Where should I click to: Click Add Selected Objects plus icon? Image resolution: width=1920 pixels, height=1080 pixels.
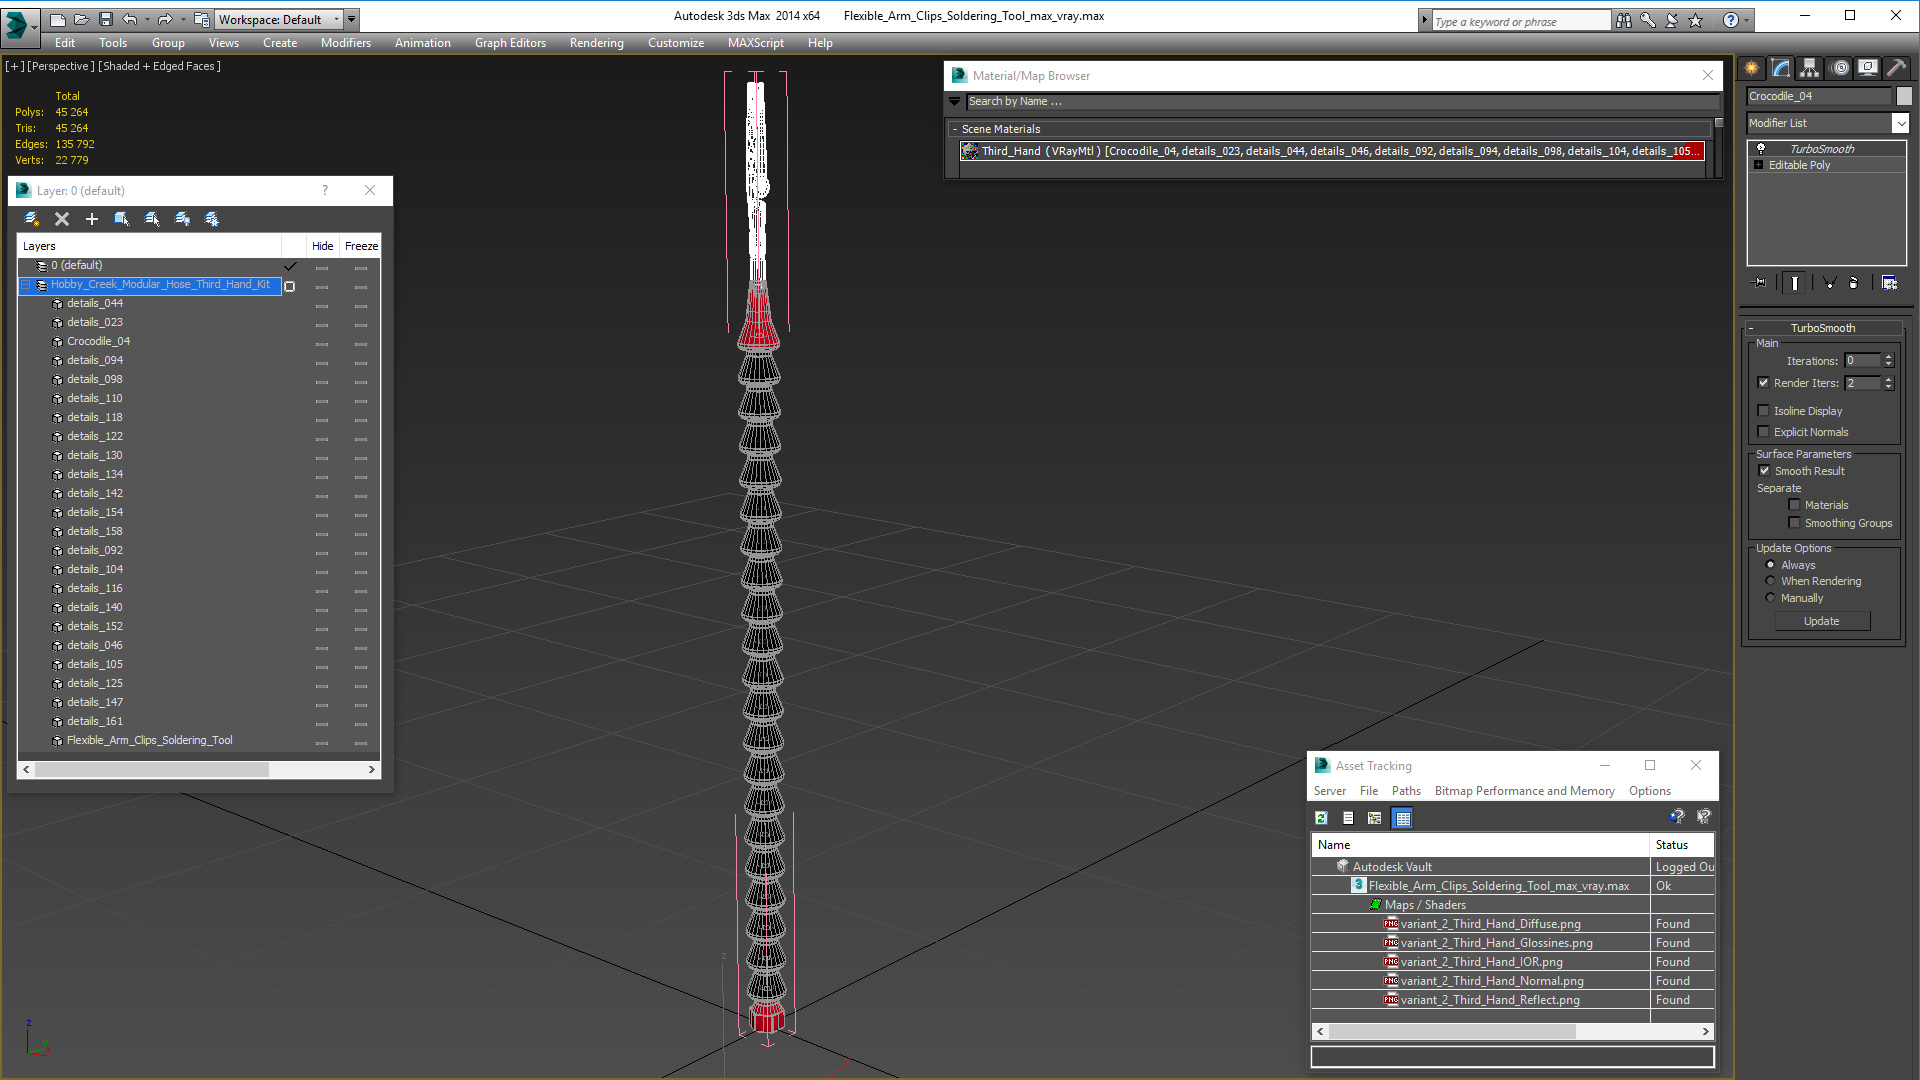(92, 219)
